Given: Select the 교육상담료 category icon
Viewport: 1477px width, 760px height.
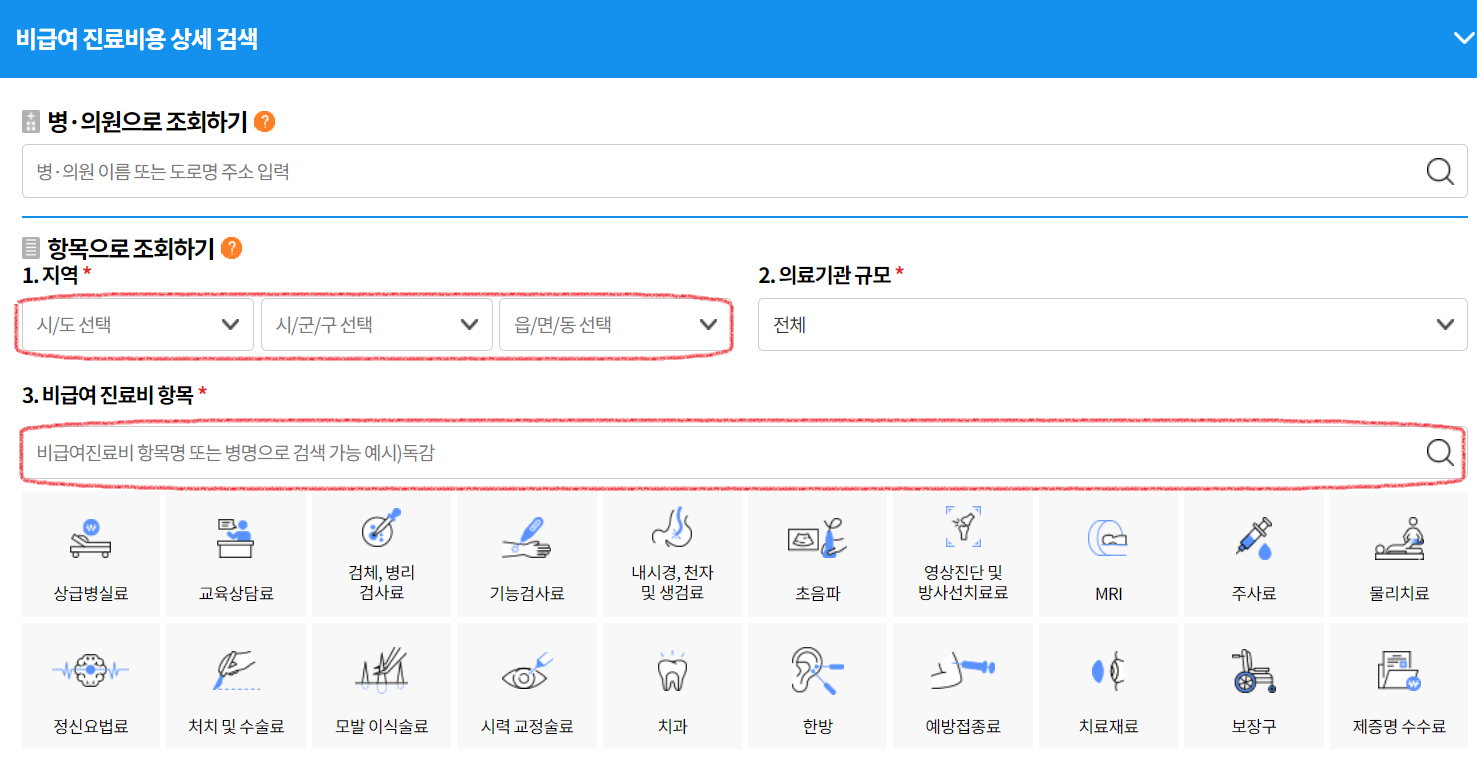Looking at the screenshot, I should [x=235, y=555].
